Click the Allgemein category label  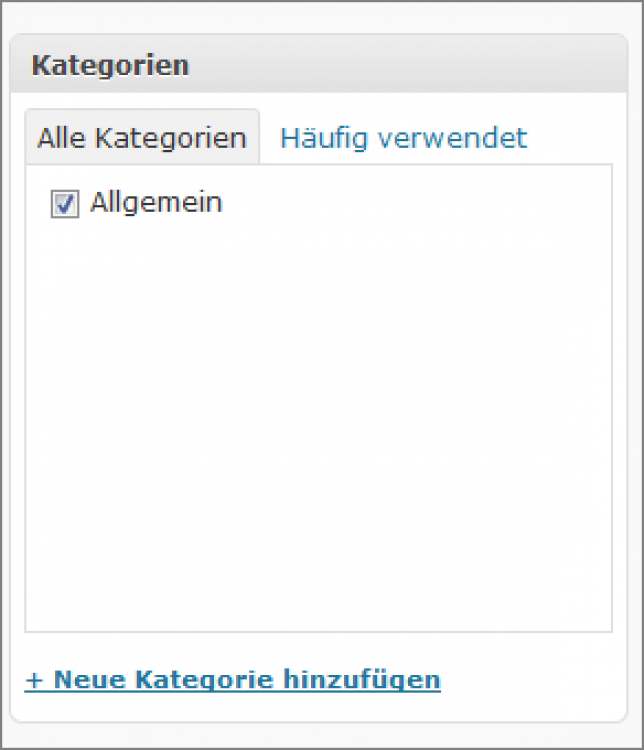156,203
